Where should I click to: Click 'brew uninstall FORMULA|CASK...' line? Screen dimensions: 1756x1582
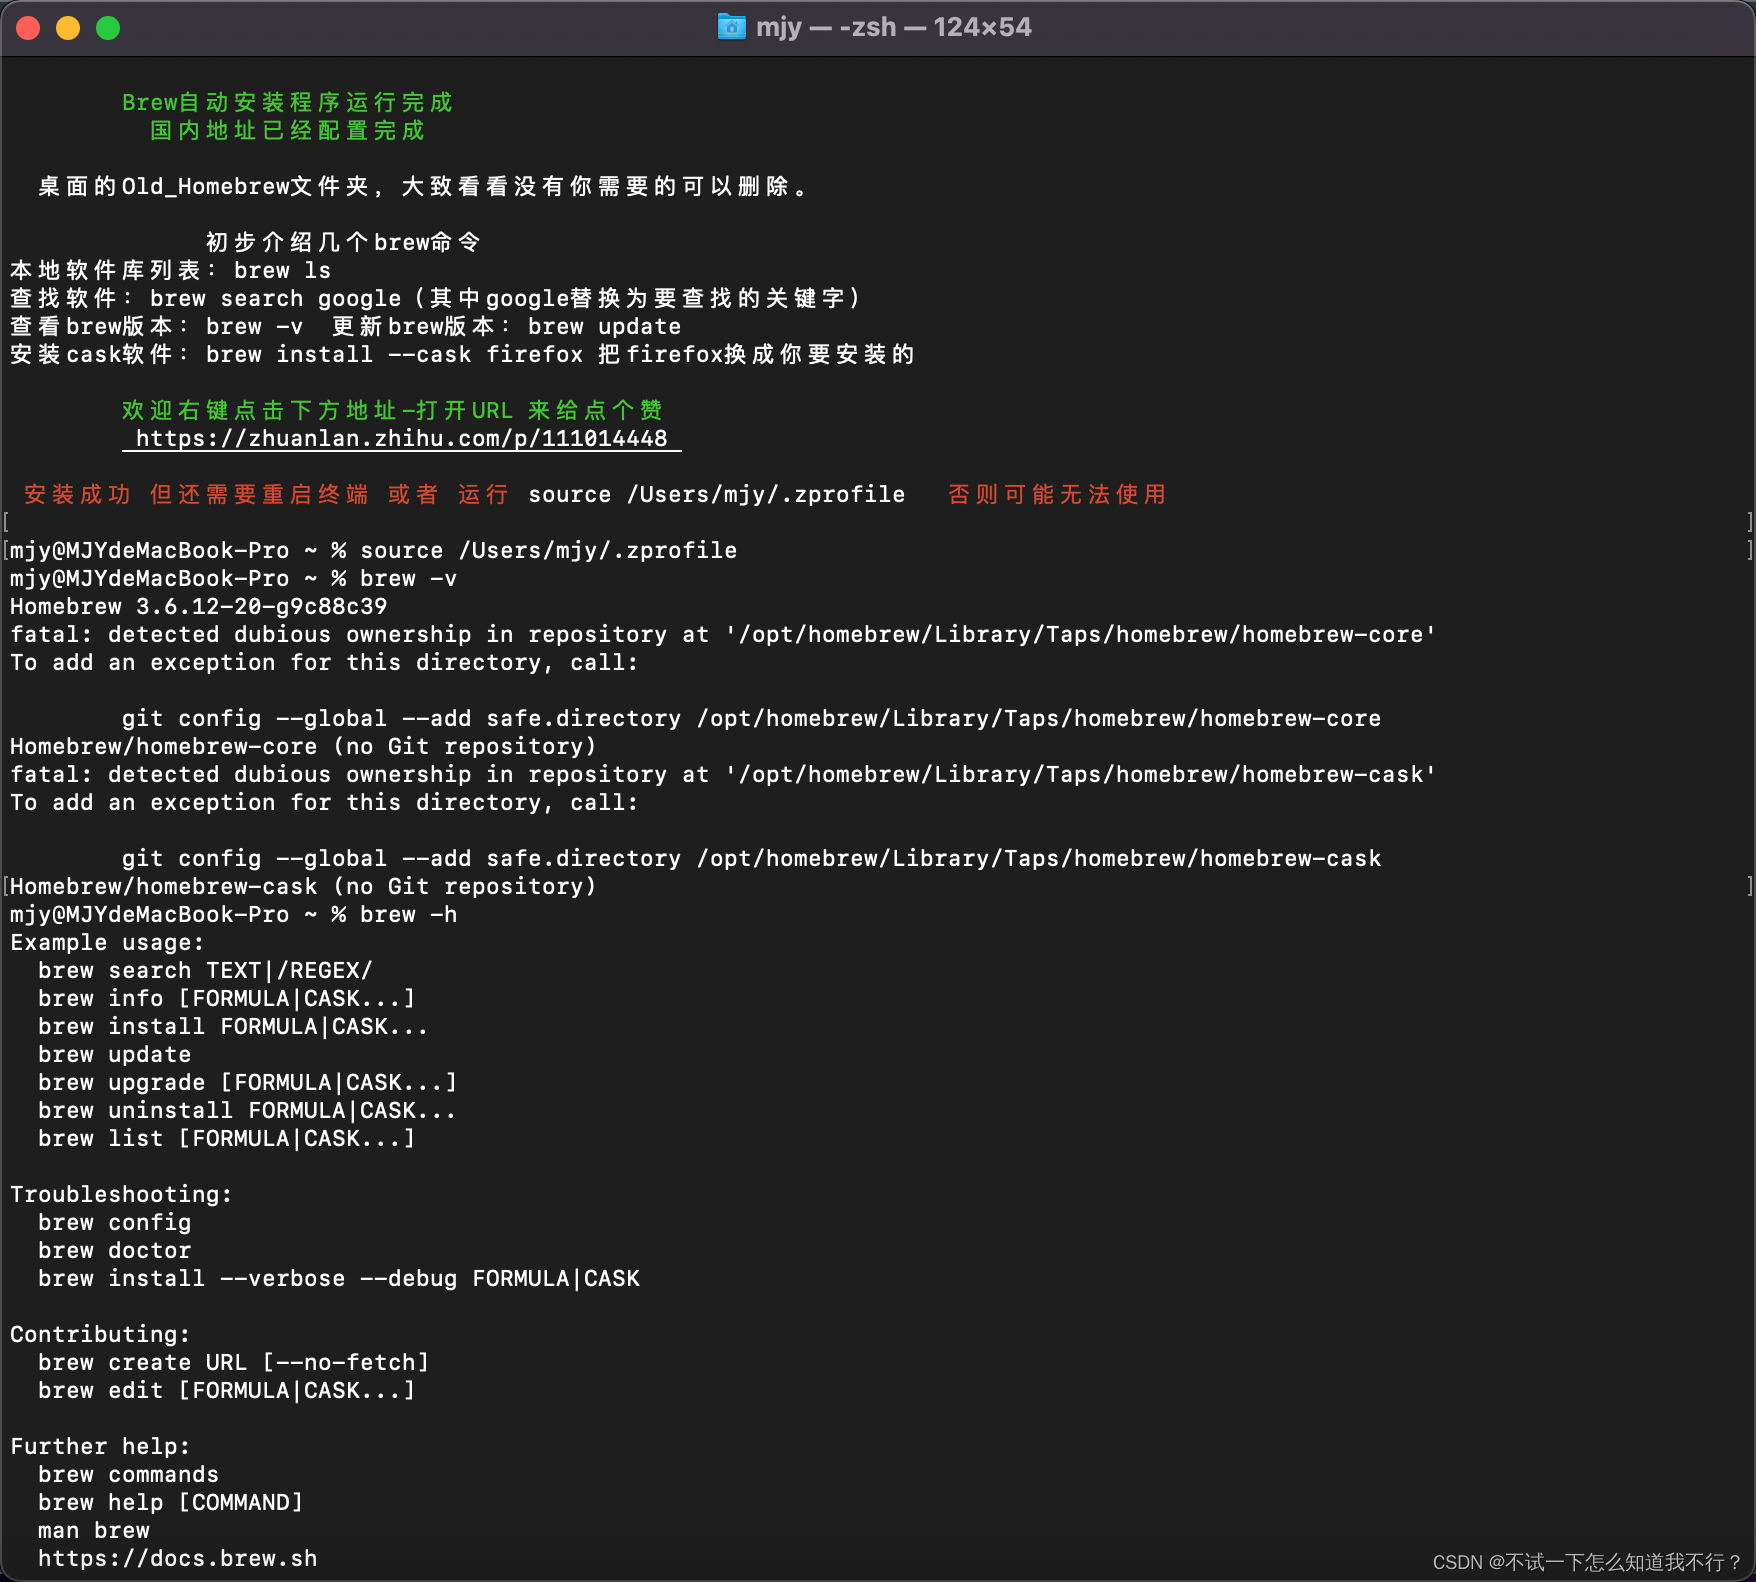point(247,1111)
